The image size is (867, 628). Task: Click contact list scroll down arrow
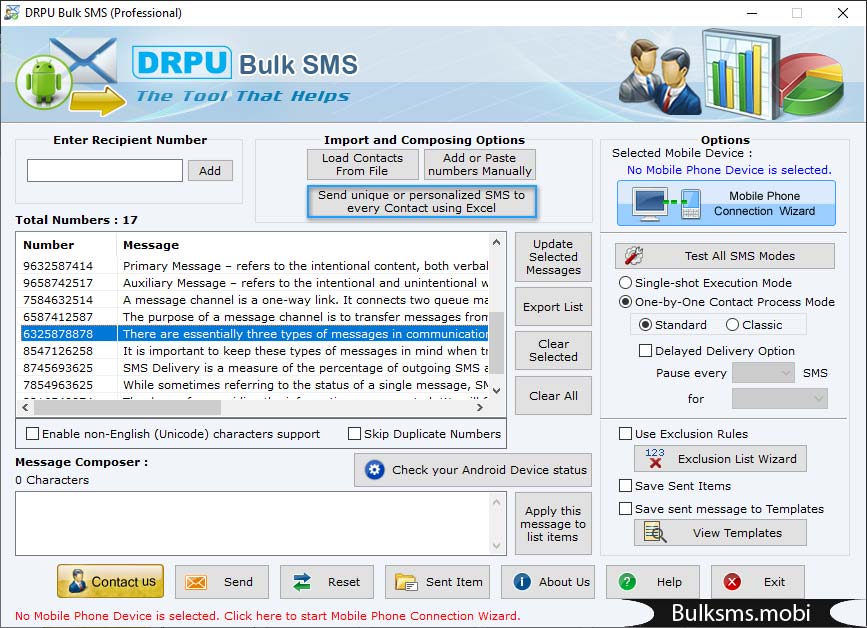[x=497, y=391]
